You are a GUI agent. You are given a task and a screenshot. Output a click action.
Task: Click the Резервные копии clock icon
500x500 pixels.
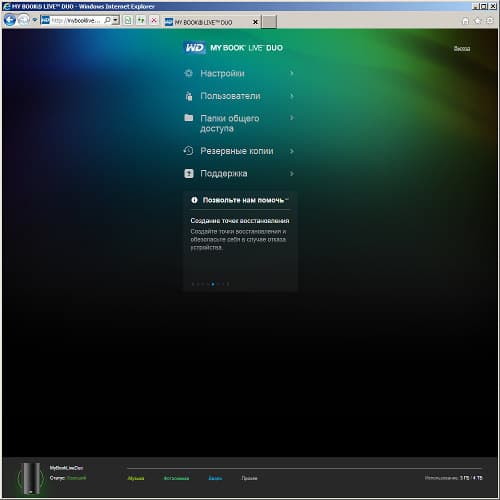pos(188,151)
